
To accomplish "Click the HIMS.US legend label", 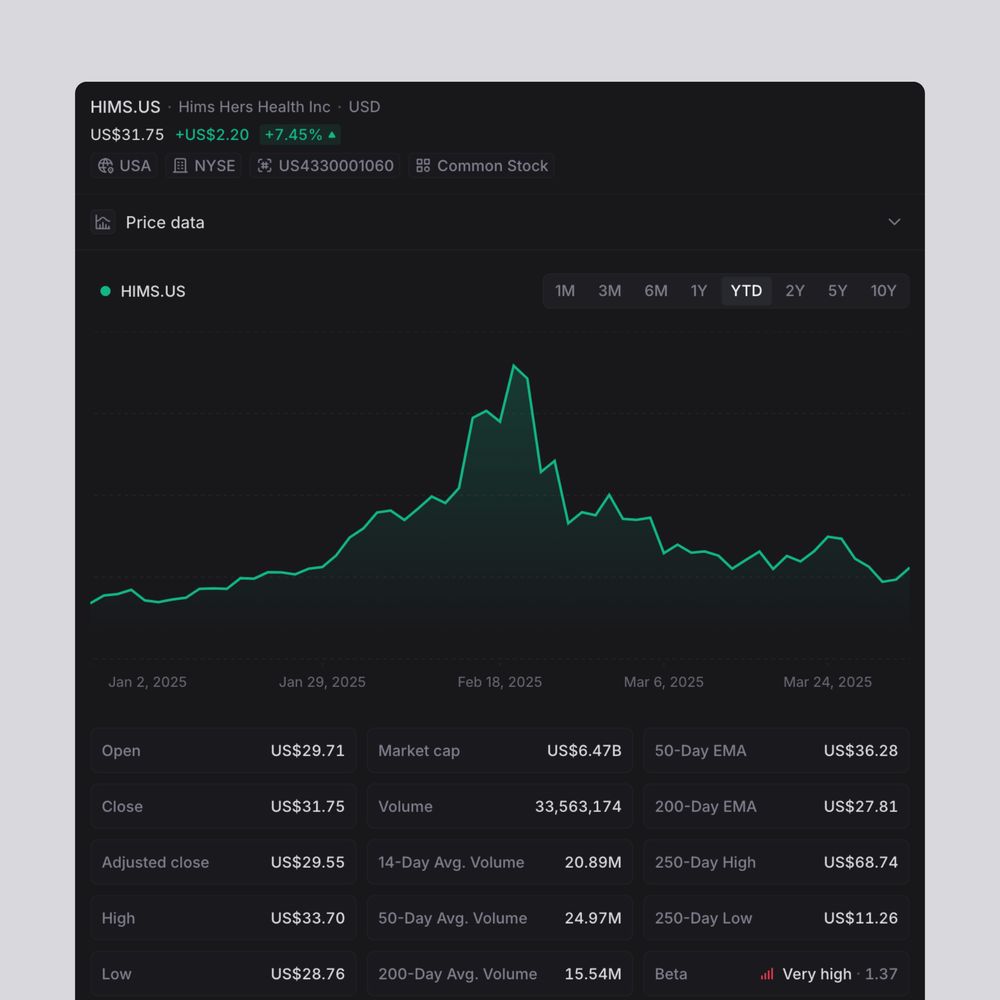I will tap(153, 291).
